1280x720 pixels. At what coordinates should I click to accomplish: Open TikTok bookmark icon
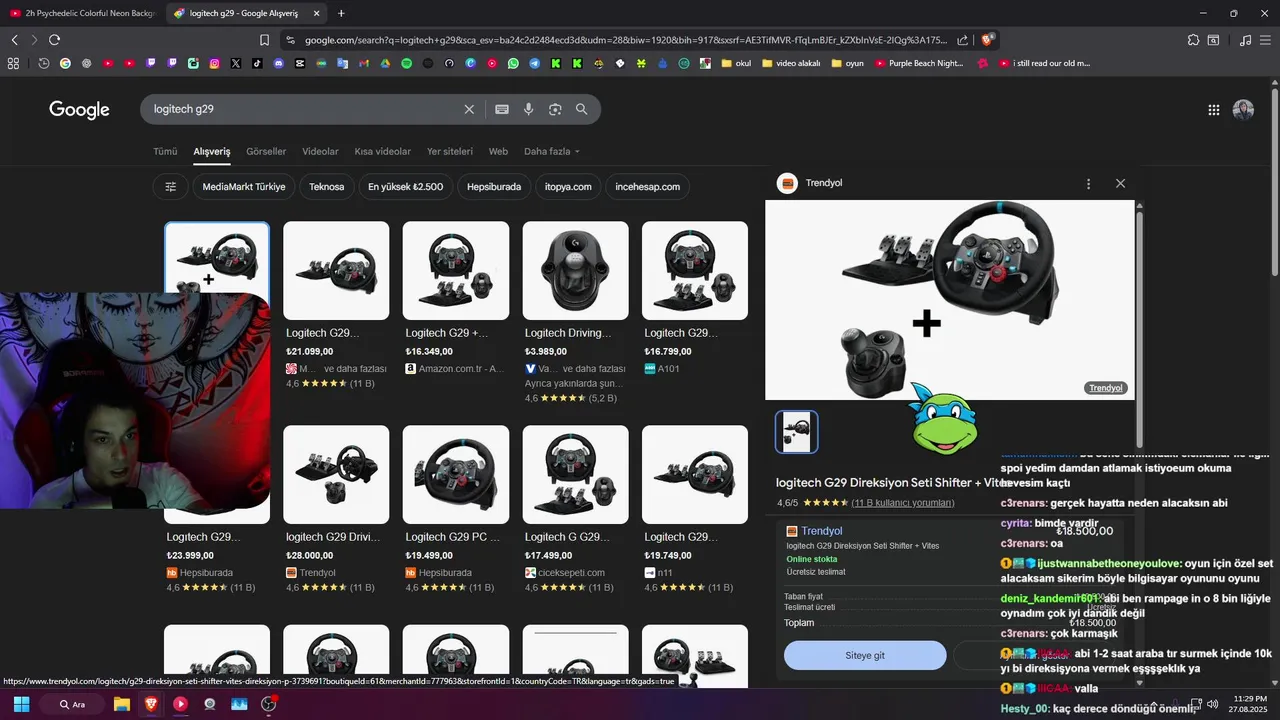coord(257,63)
